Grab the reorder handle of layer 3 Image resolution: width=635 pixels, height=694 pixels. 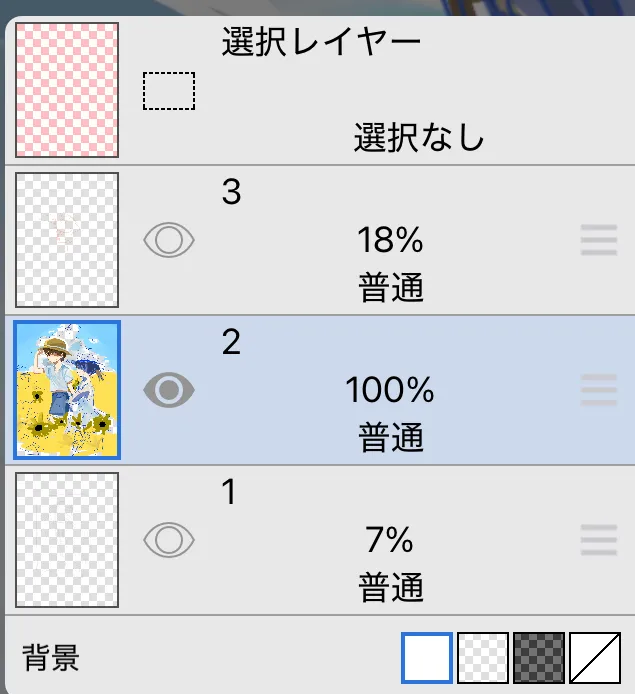coord(598,240)
